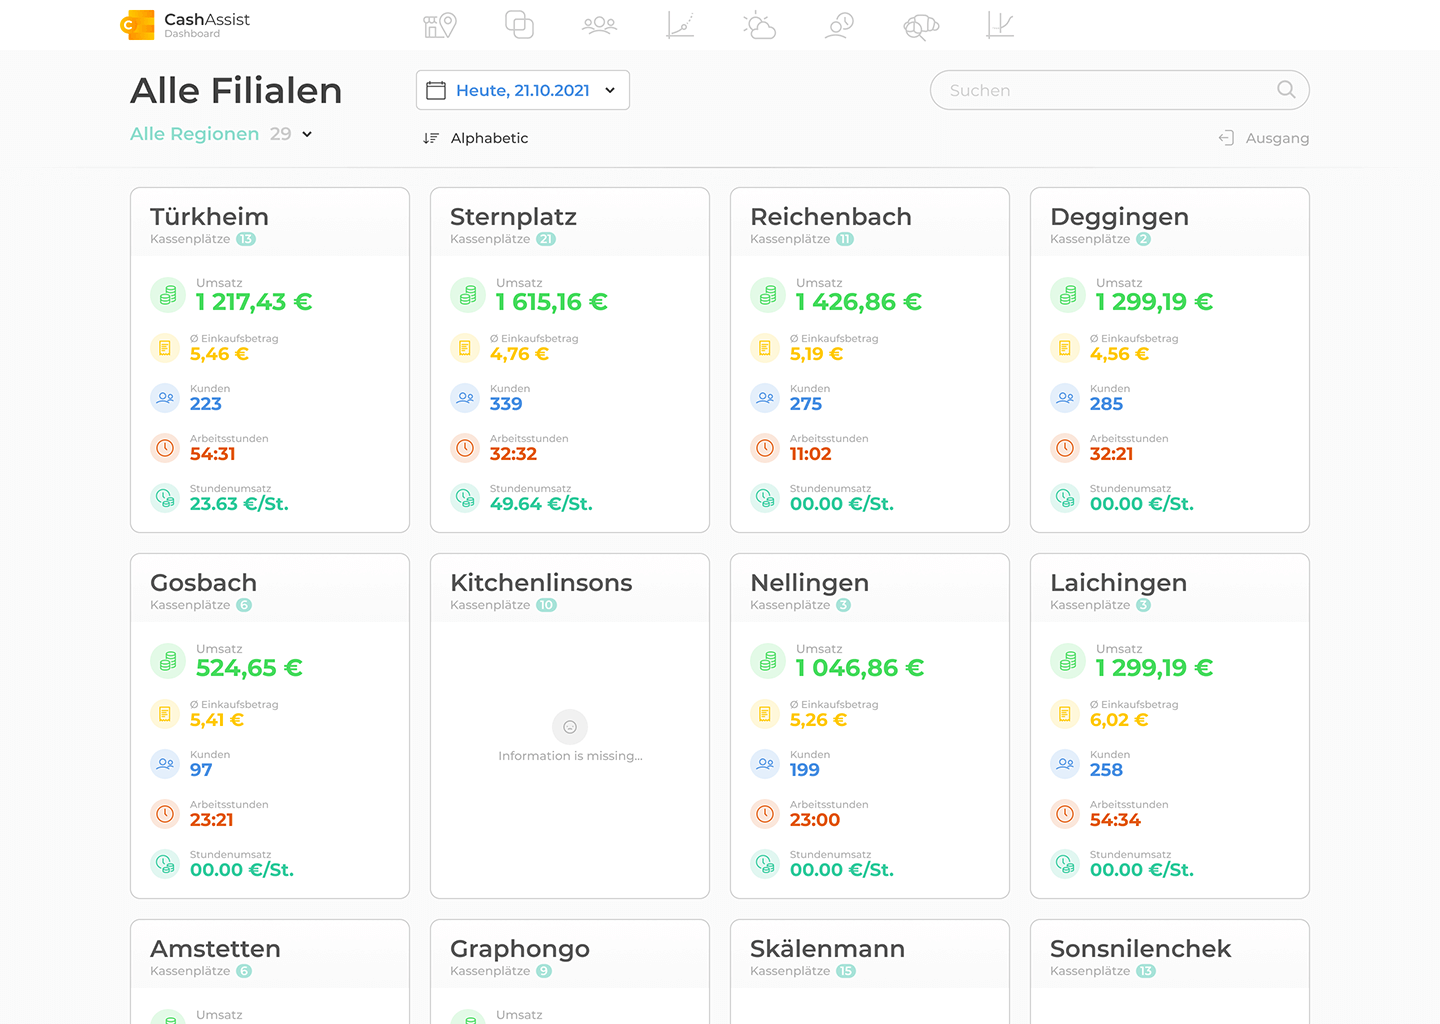The width and height of the screenshot is (1440, 1024).
Task: Click Sternplatz Kassenplätze badge 21
Action: tap(546, 239)
